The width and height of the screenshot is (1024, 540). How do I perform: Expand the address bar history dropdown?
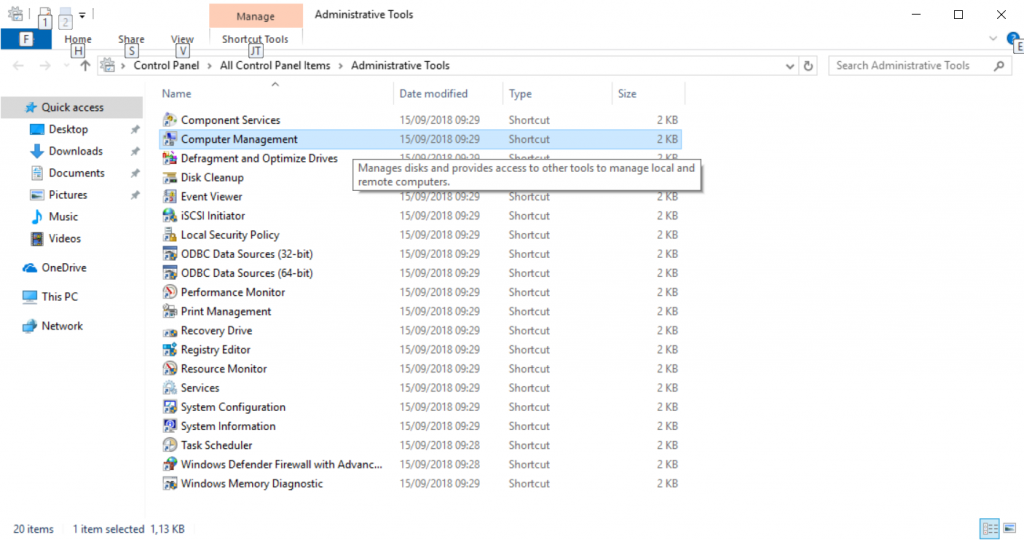tap(790, 66)
